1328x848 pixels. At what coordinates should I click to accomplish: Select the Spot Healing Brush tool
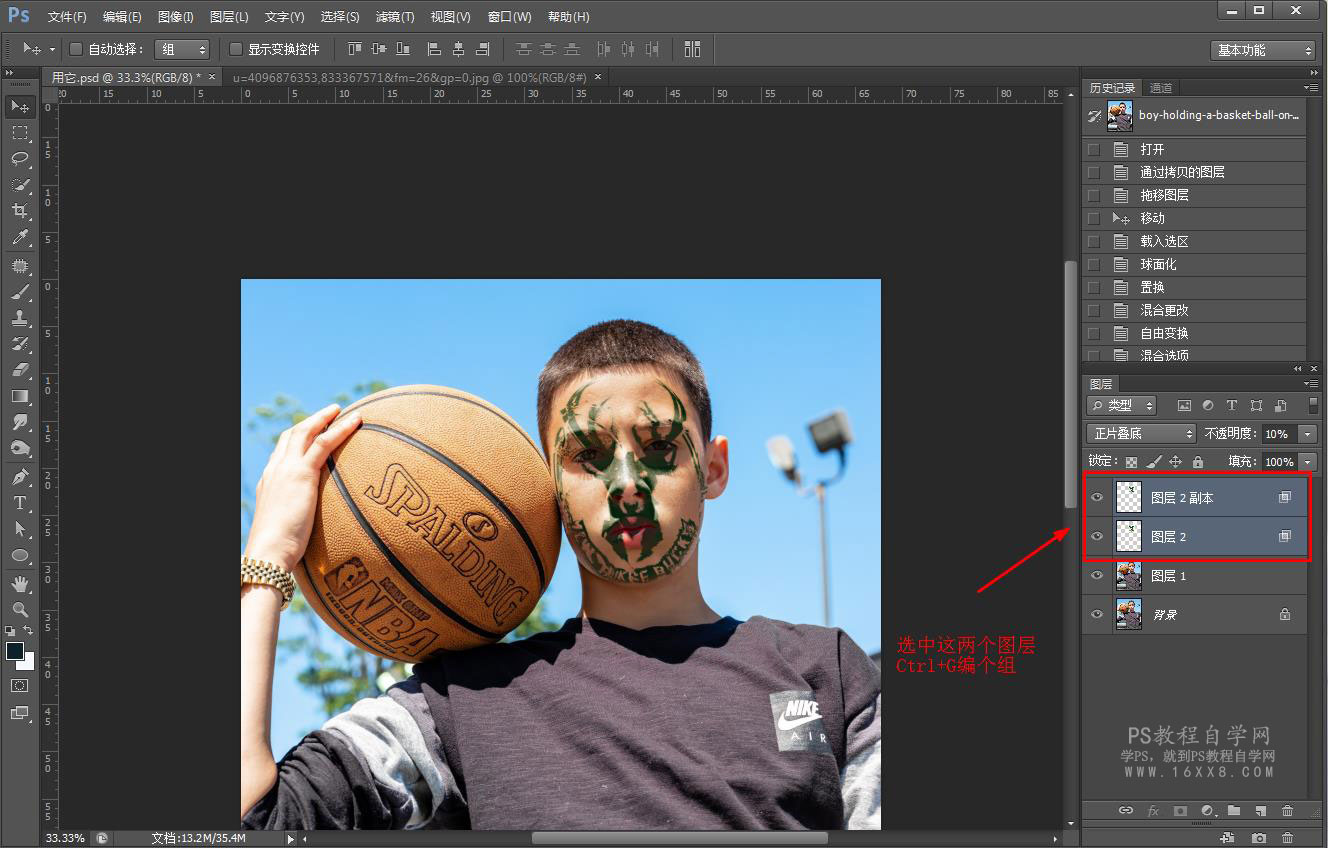pos(20,266)
